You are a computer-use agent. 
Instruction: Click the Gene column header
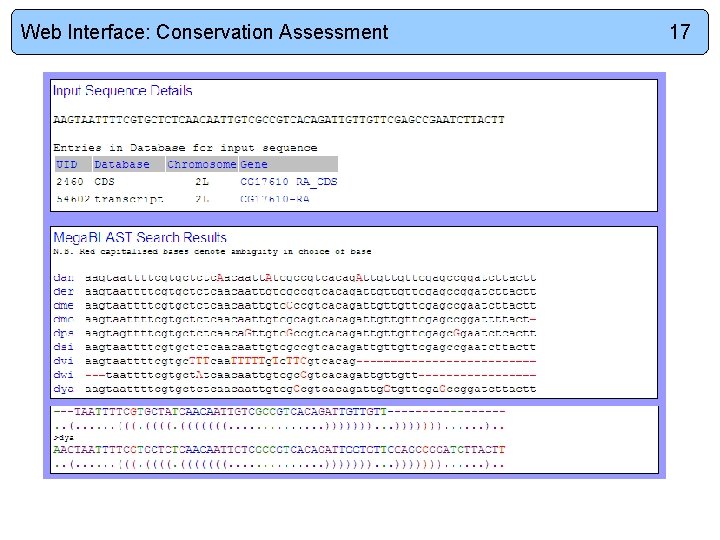[x=288, y=164]
